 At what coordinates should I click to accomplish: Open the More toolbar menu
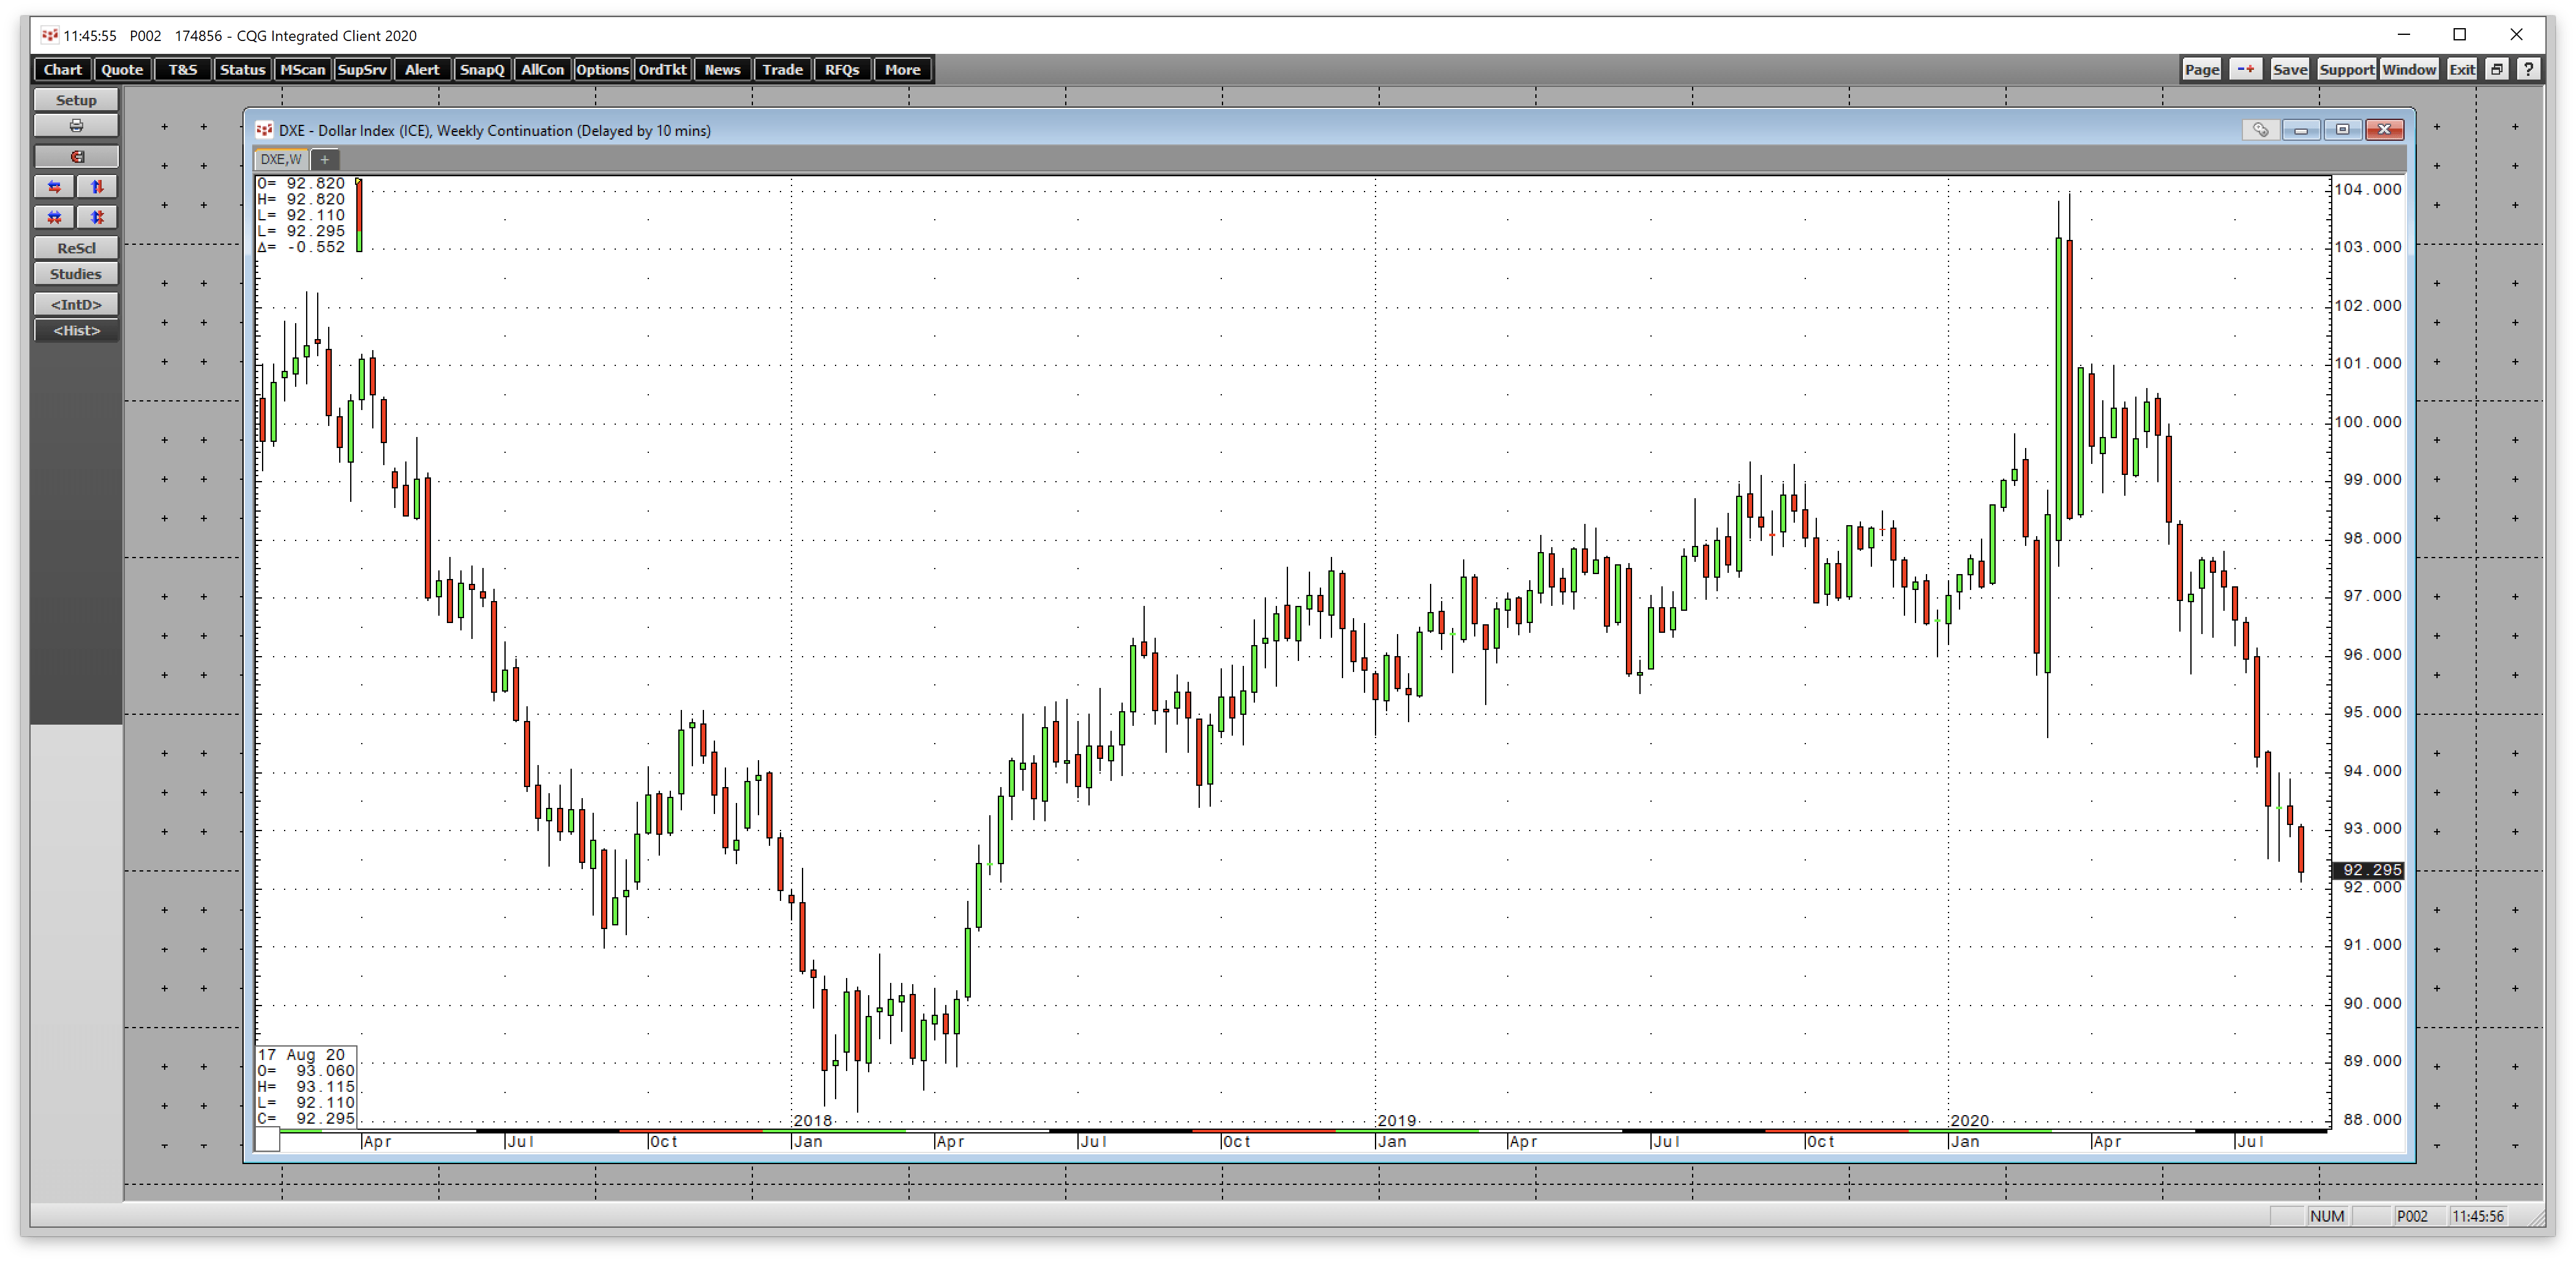902,69
